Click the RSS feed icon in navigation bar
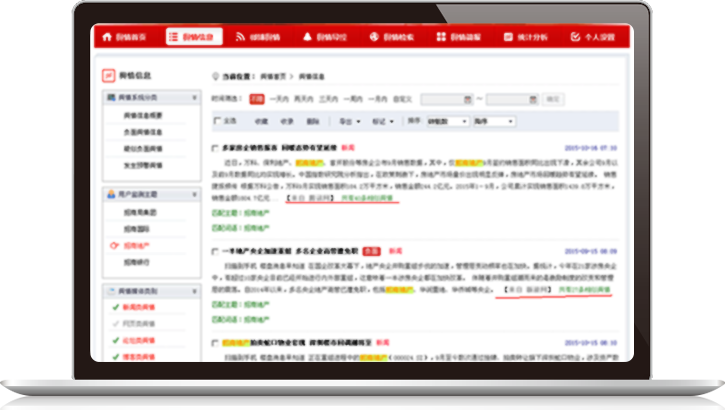The height and width of the screenshot is (410, 725). point(240,37)
